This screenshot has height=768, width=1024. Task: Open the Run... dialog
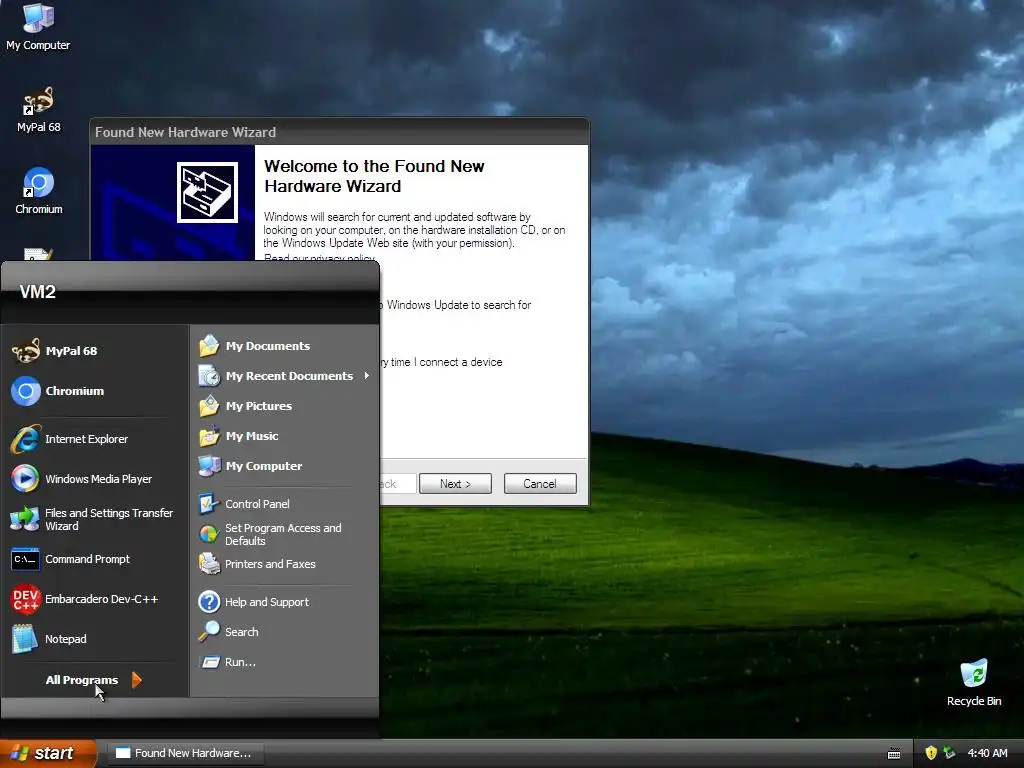[285, 662]
